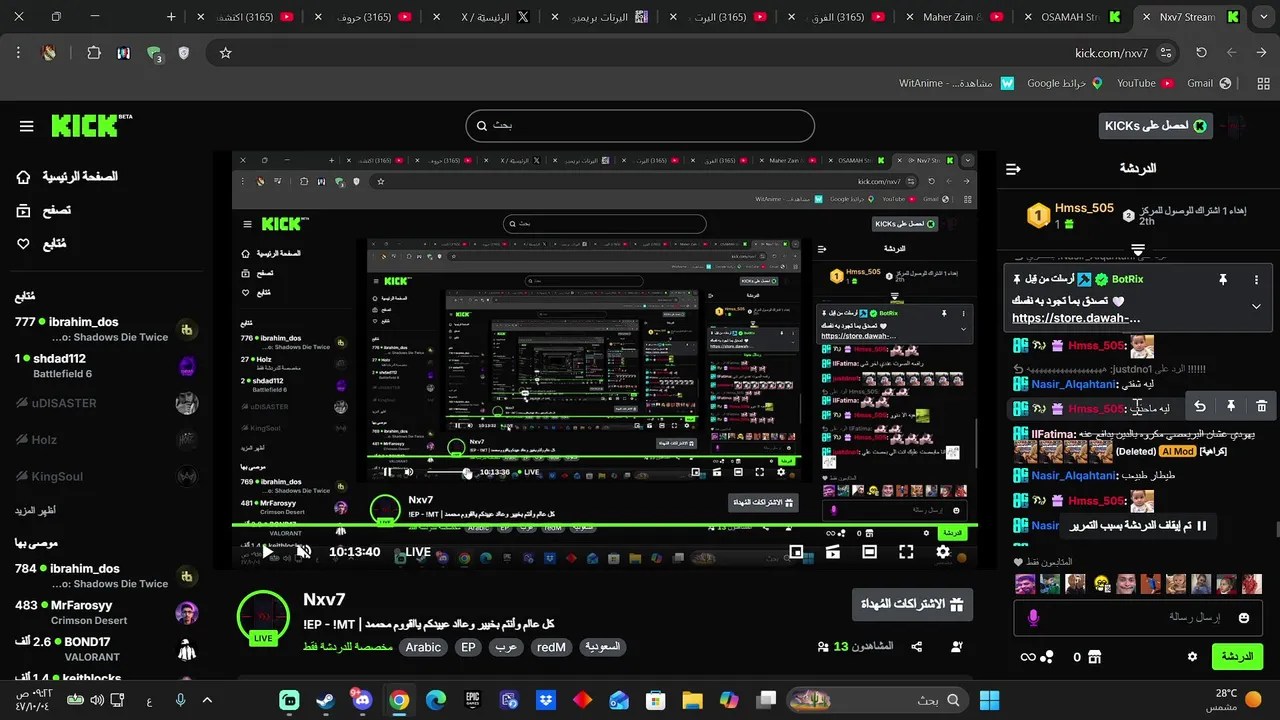Select the Arabic tag

423,647
